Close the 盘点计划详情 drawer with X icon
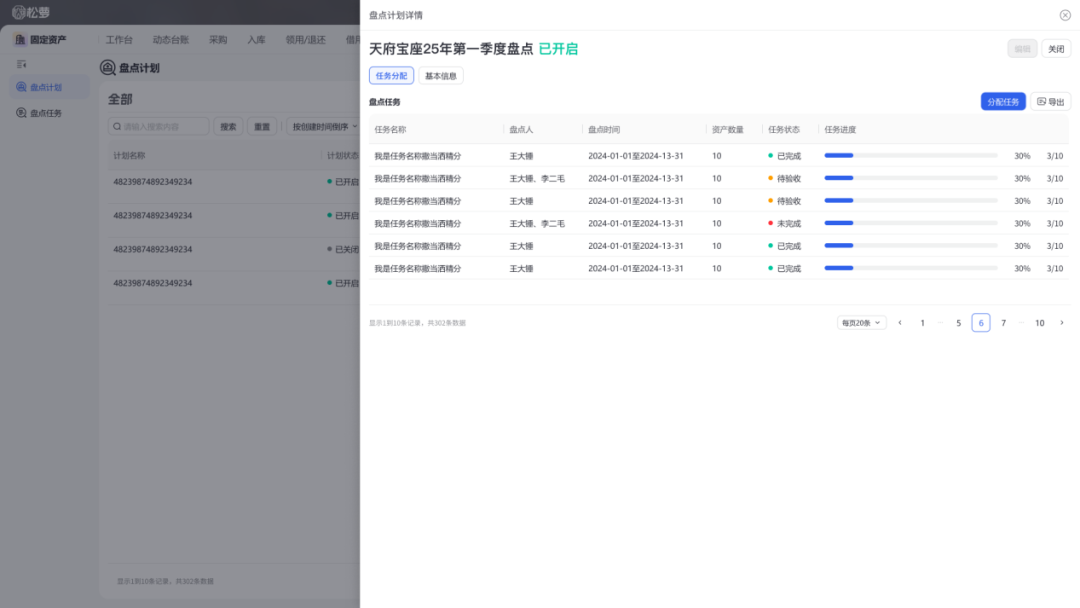Viewport: 1080px width, 608px height. 1064,15
